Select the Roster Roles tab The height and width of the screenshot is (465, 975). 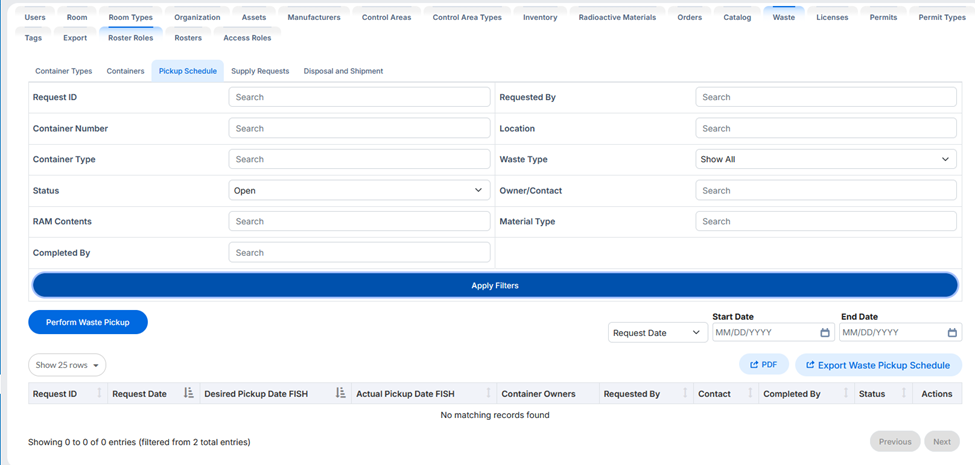[x=131, y=38]
